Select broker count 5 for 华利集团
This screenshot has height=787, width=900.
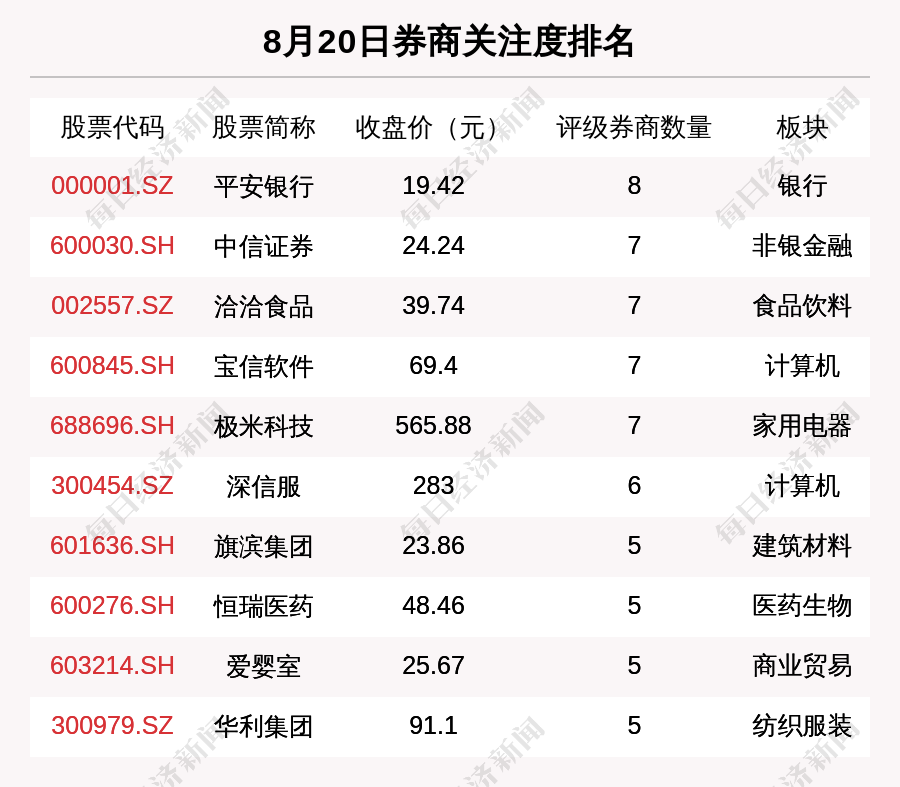[x=634, y=726]
